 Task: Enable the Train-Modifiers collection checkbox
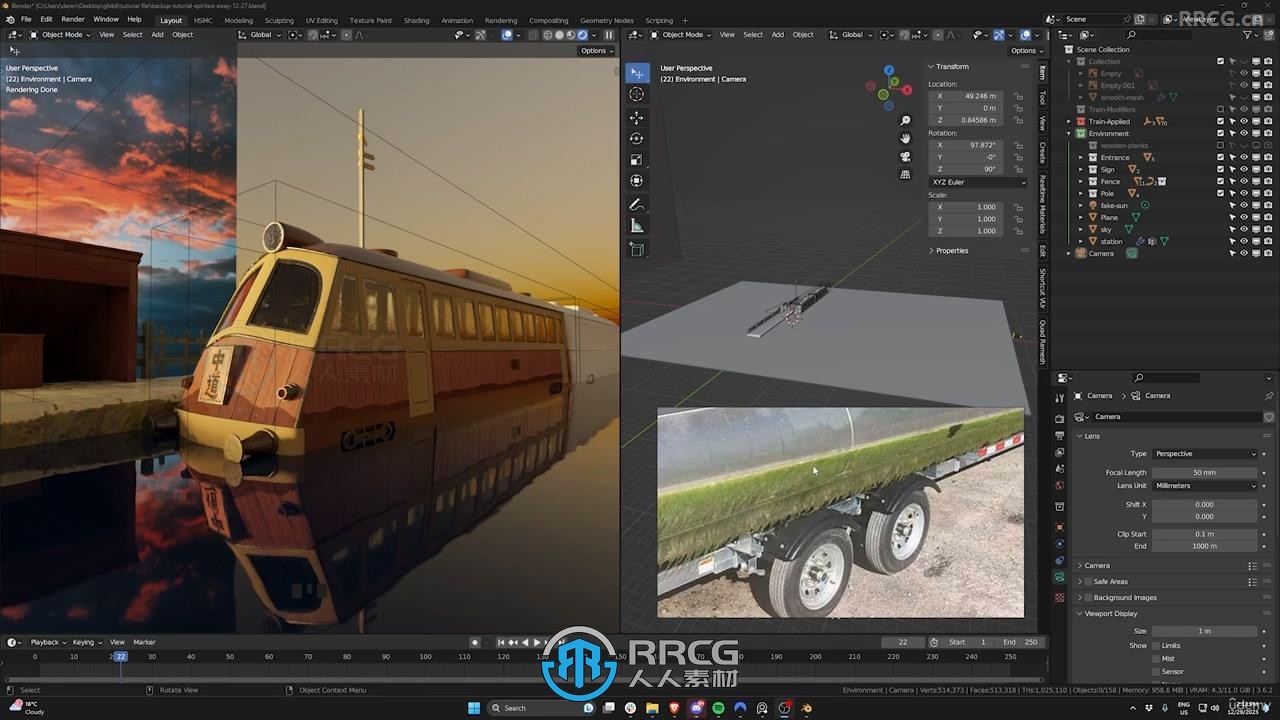pos(1220,109)
